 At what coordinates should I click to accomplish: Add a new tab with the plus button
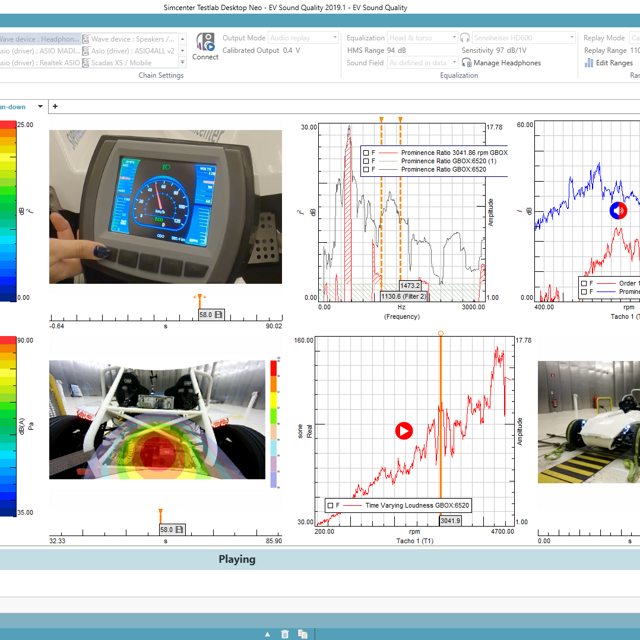tap(55, 107)
